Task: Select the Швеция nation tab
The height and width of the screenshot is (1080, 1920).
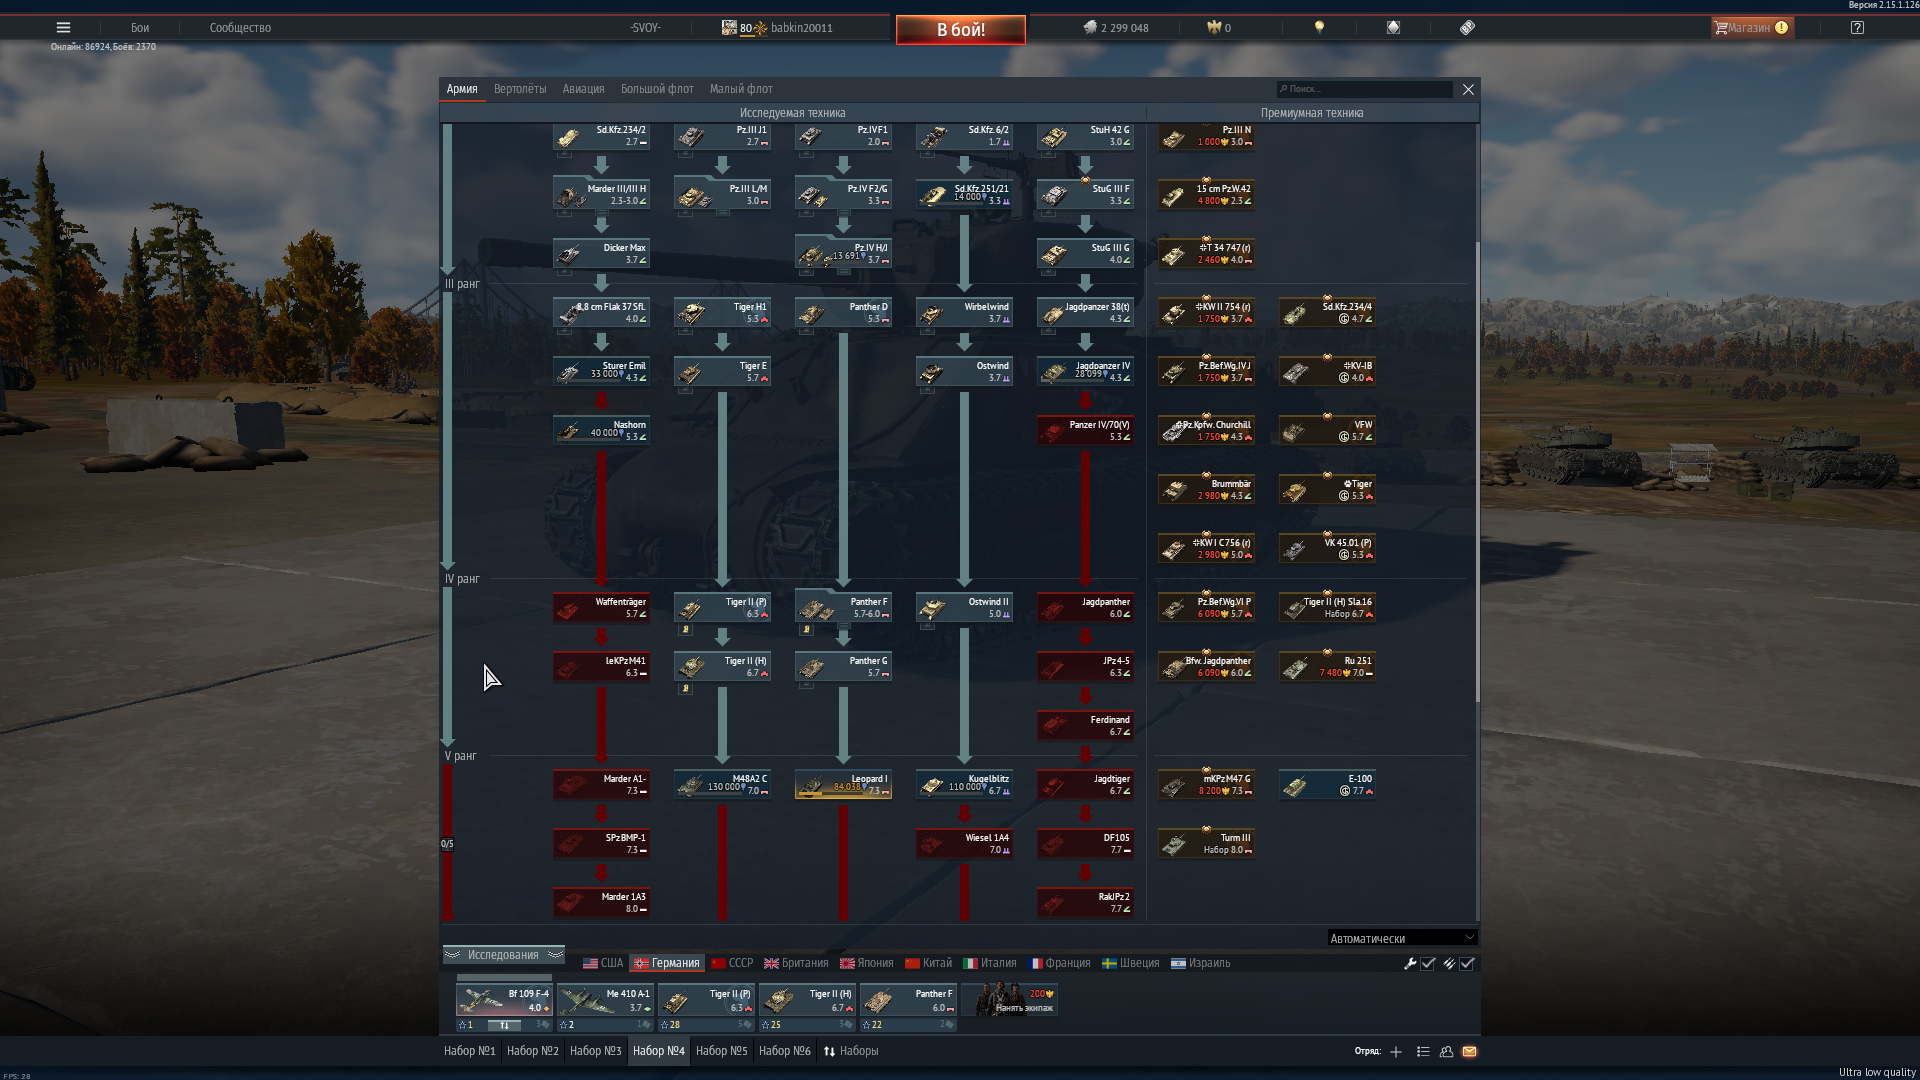Action: 1131,964
